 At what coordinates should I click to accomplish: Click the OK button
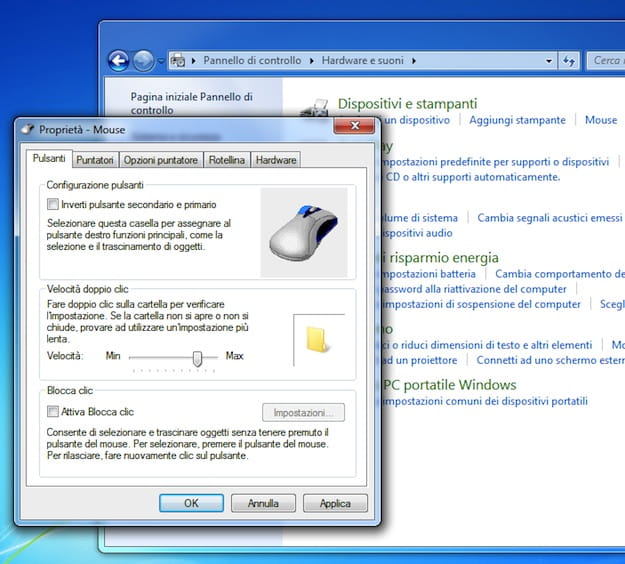[x=191, y=503]
